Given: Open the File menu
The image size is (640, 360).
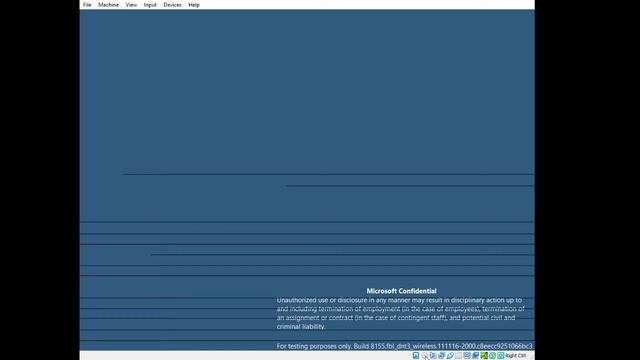Looking at the screenshot, I should pyautogui.click(x=87, y=5).
